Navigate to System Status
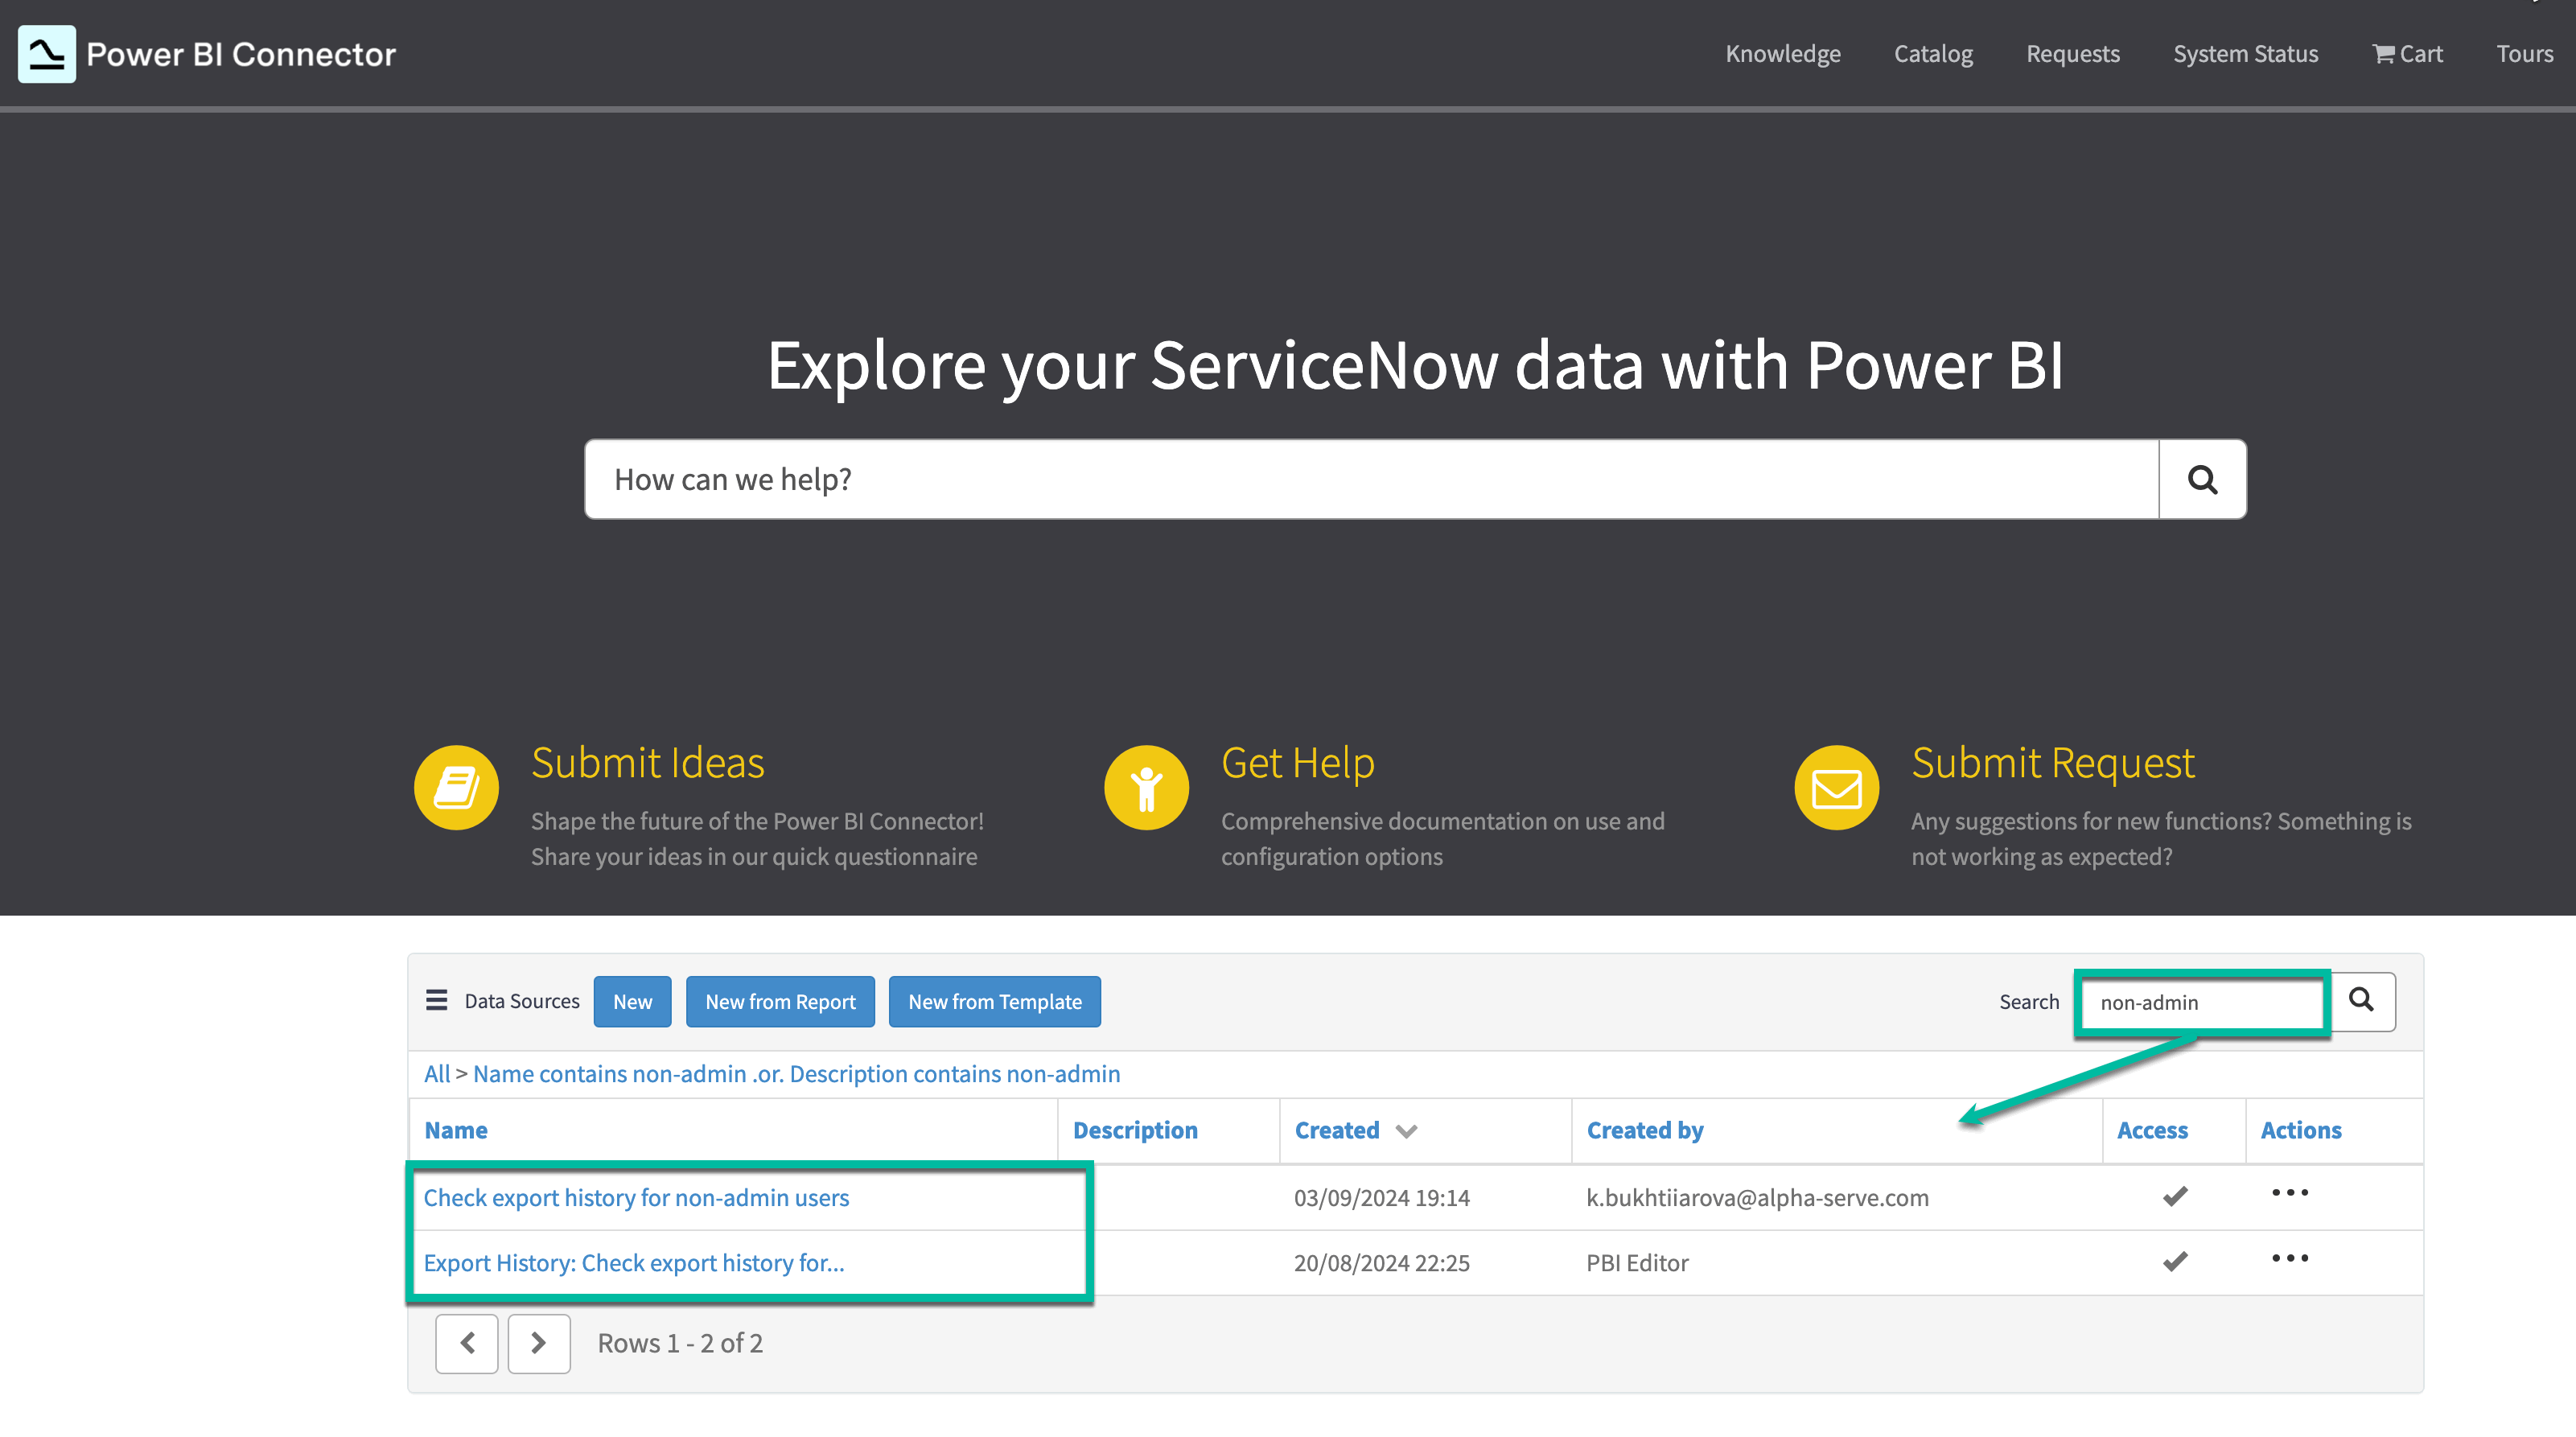The height and width of the screenshot is (1437, 2576). (x=2245, y=53)
